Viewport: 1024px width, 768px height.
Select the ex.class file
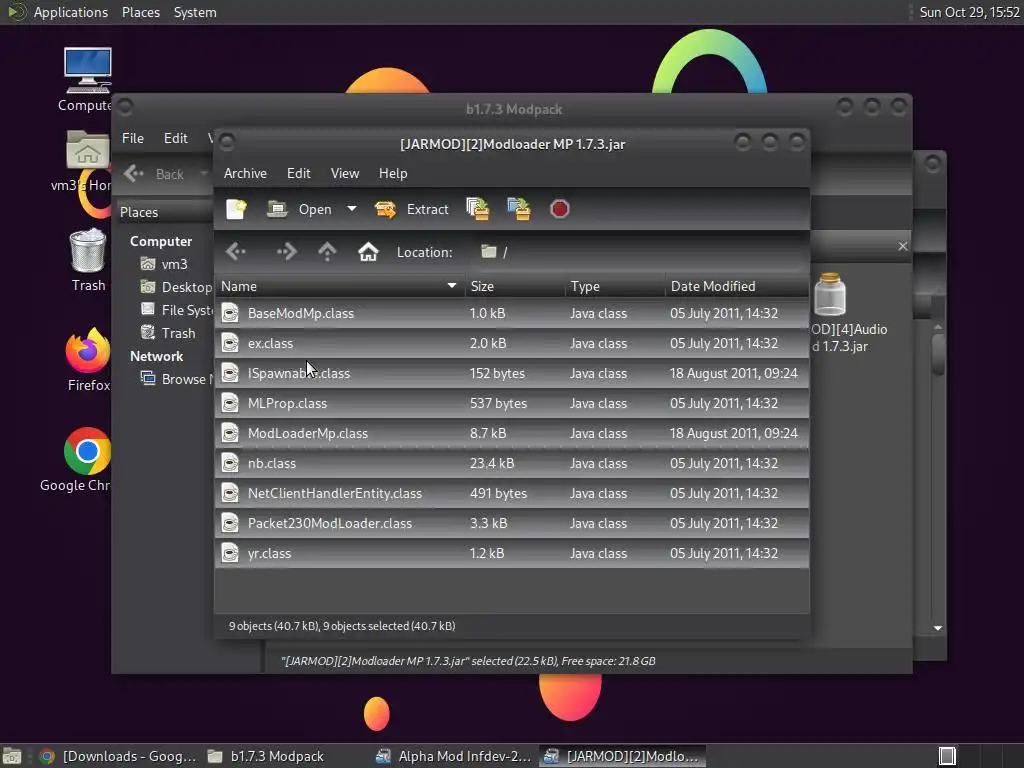(512, 344)
